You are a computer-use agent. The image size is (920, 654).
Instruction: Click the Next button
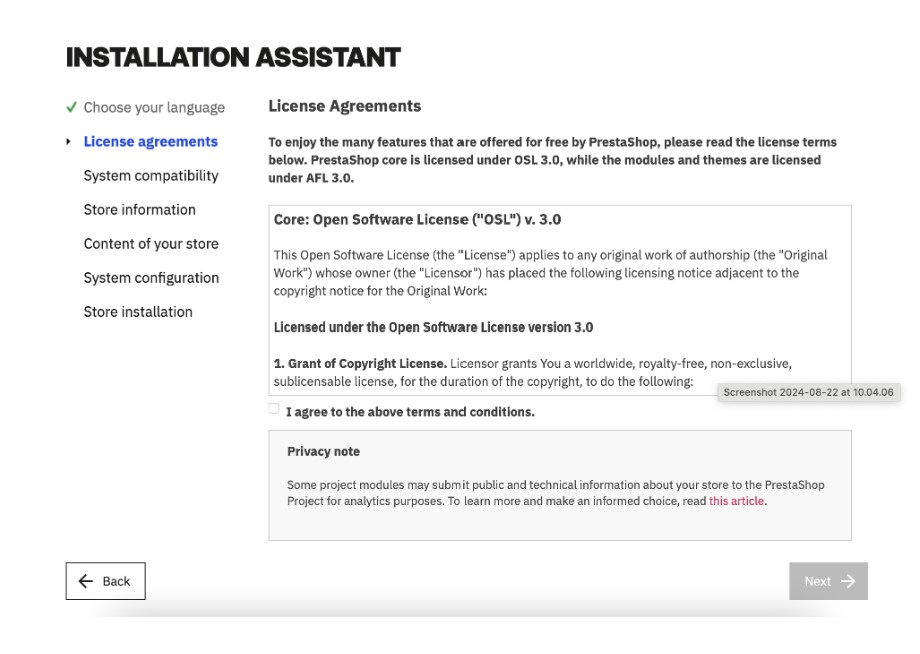pyautogui.click(x=828, y=581)
